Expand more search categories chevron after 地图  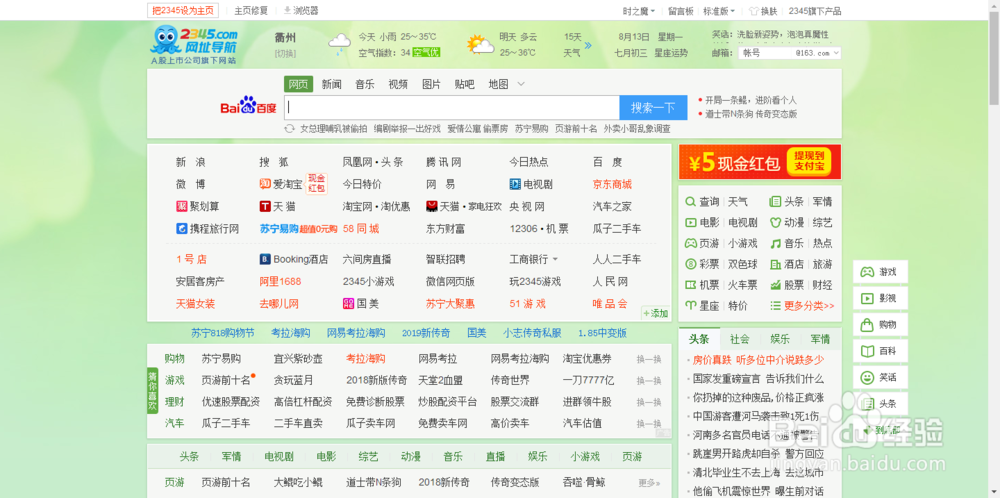[x=521, y=84]
